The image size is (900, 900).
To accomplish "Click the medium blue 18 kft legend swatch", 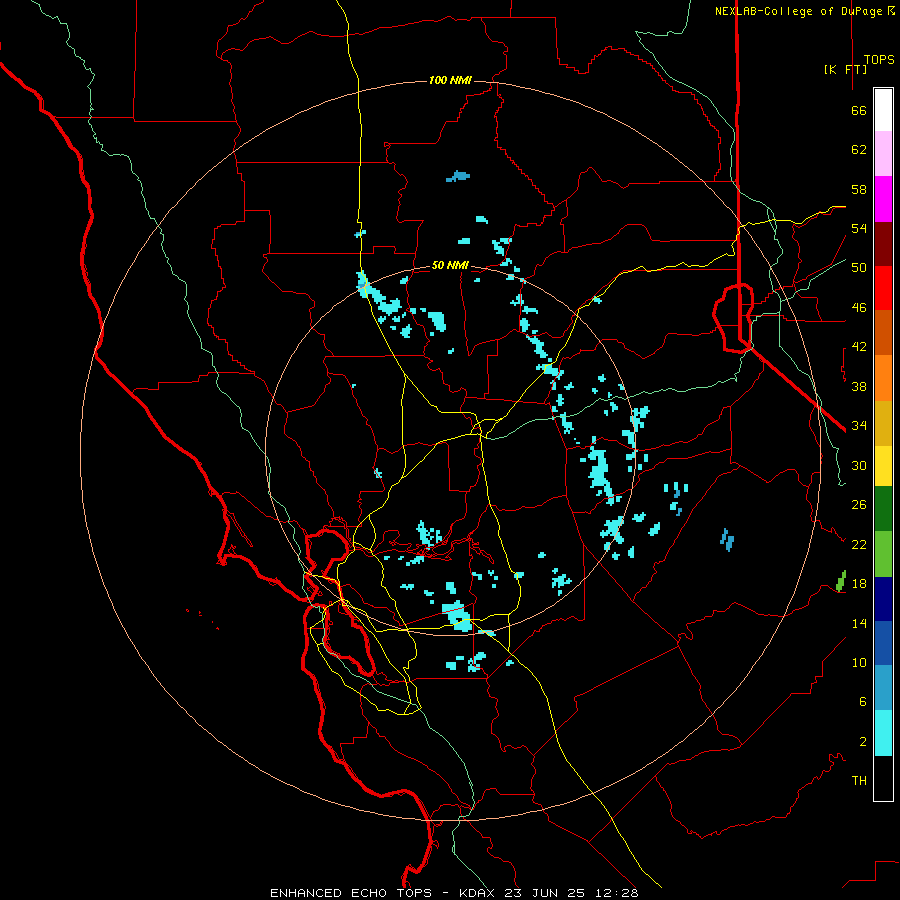I will coord(883,643).
